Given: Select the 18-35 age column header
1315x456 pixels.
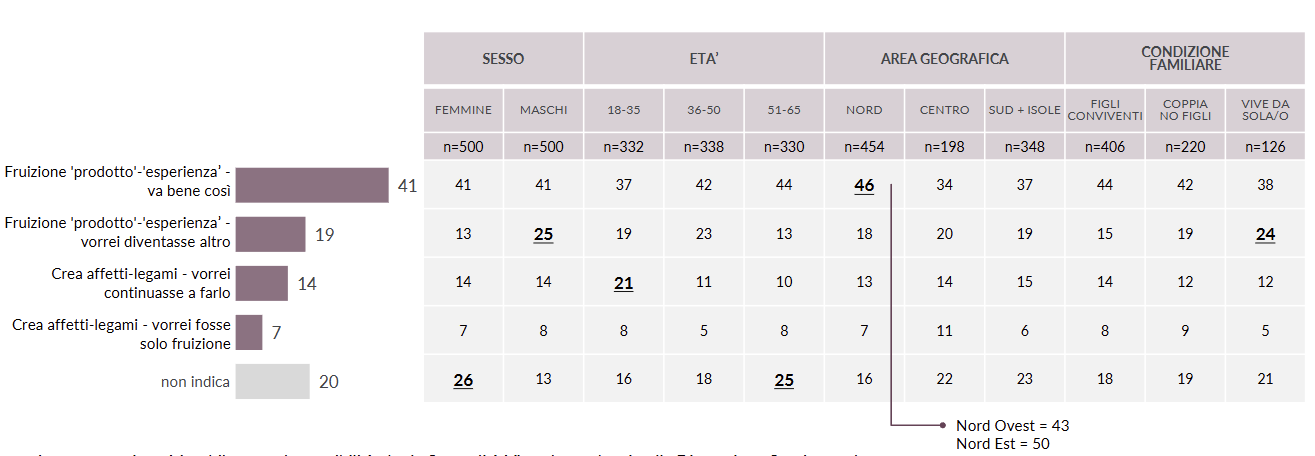Looking at the screenshot, I should [x=623, y=110].
